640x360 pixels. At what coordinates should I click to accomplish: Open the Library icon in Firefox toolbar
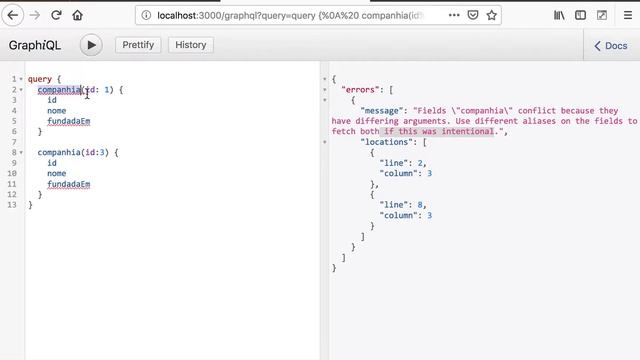559,16
